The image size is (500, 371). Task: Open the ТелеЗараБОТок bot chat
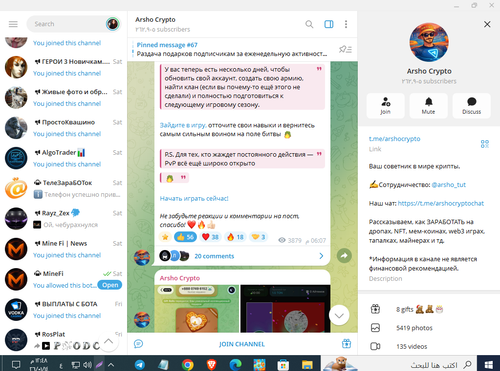[63, 189]
